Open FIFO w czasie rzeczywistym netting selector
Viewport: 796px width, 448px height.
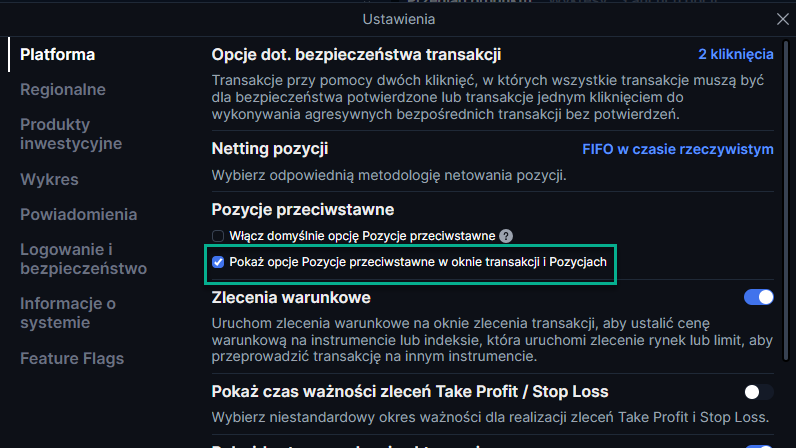tap(678, 149)
